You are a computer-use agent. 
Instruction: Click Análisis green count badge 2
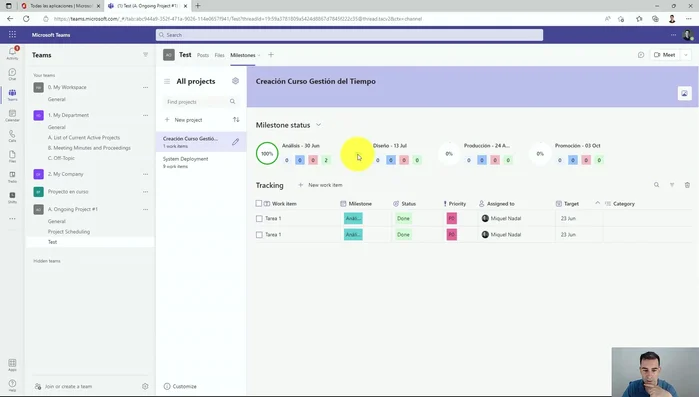(326, 160)
